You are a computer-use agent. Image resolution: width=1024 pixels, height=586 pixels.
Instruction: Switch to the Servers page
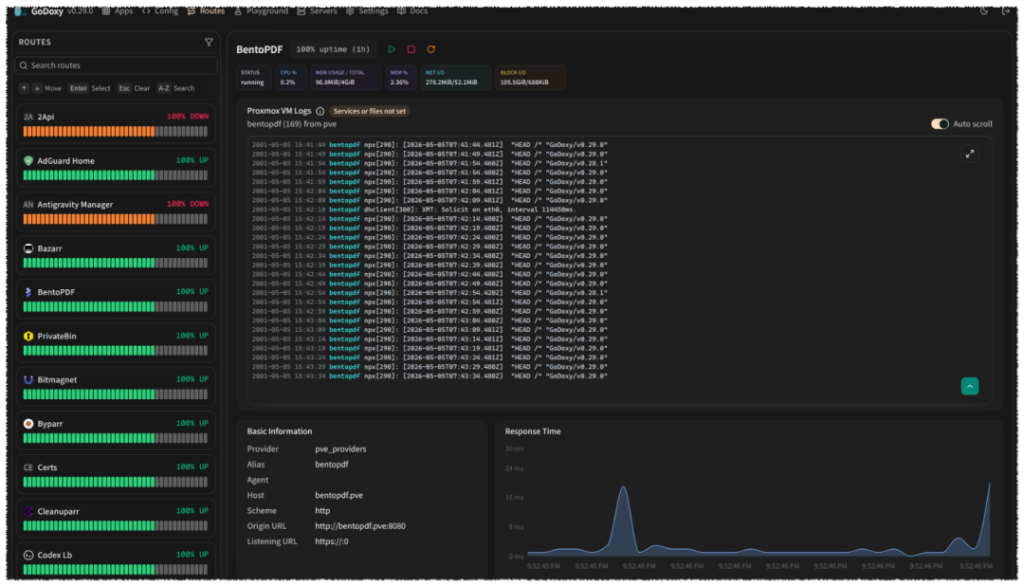pyautogui.click(x=317, y=11)
